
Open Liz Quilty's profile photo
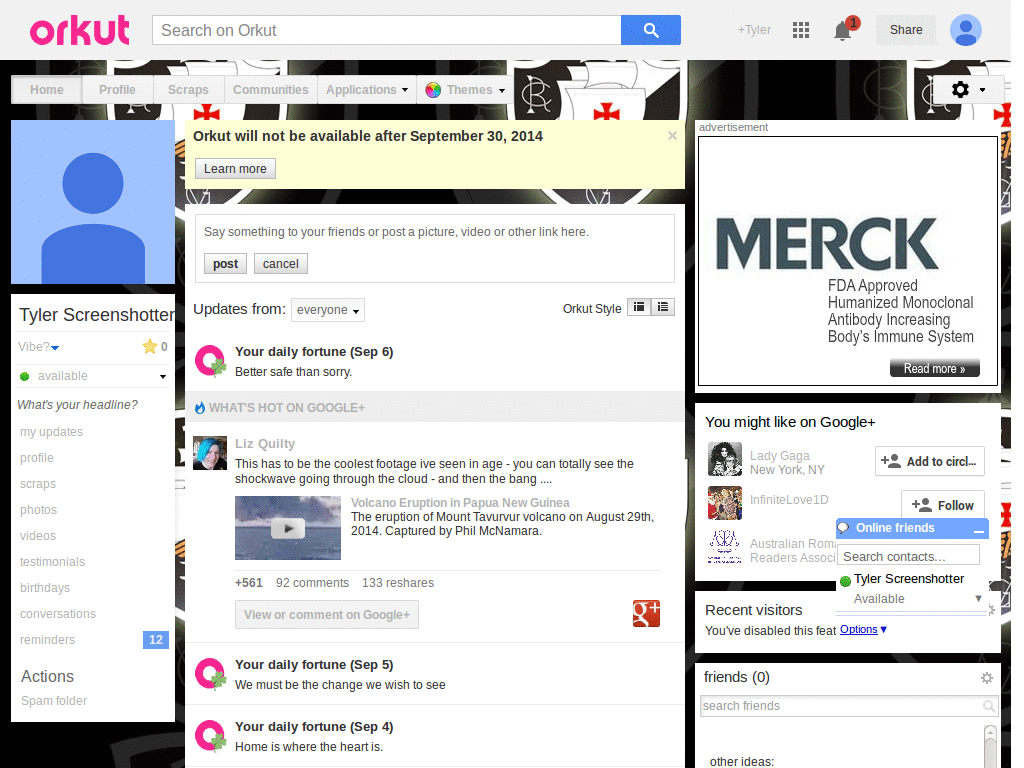(x=210, y=453)
